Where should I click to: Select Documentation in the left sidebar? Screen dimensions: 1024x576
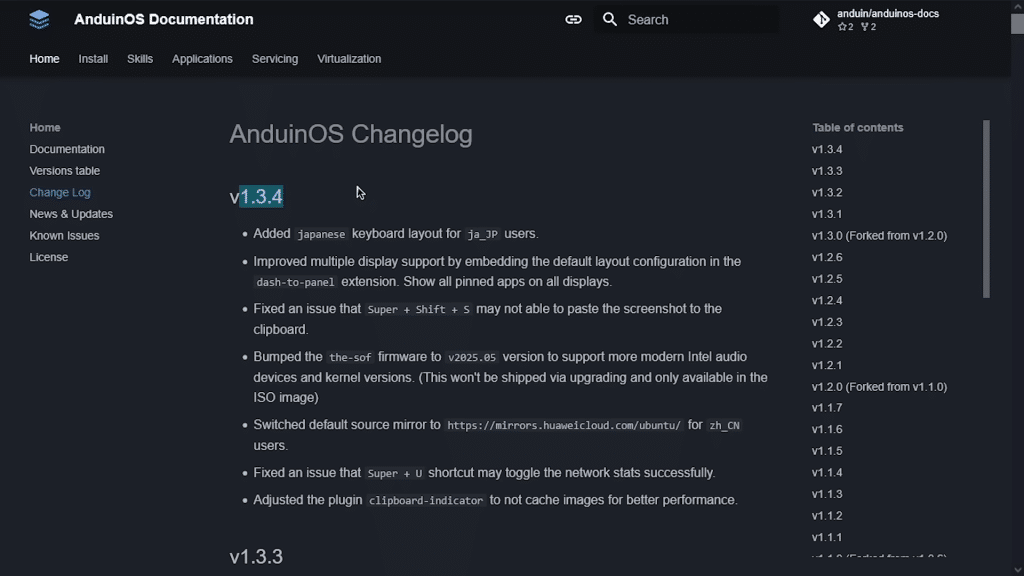[x=67, y=148]
